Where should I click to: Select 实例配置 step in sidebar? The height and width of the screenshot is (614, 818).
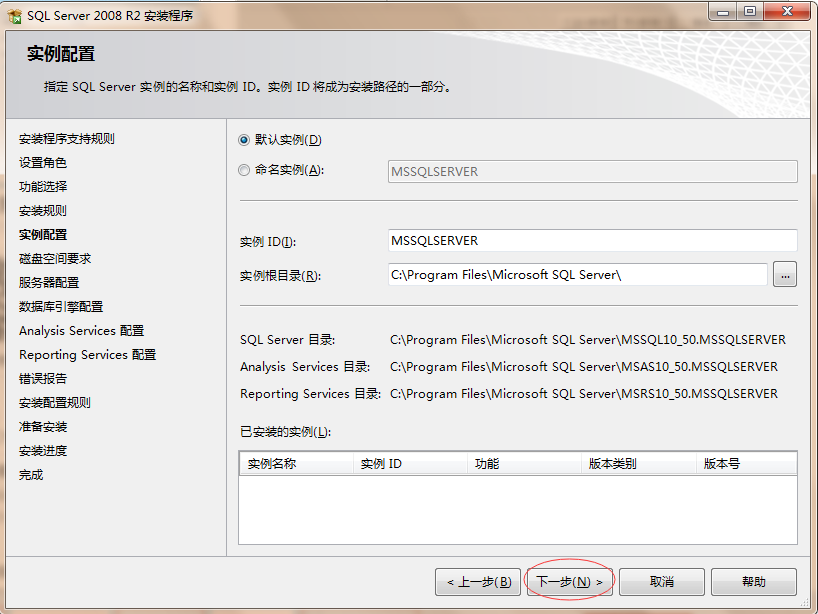[43, 235]
